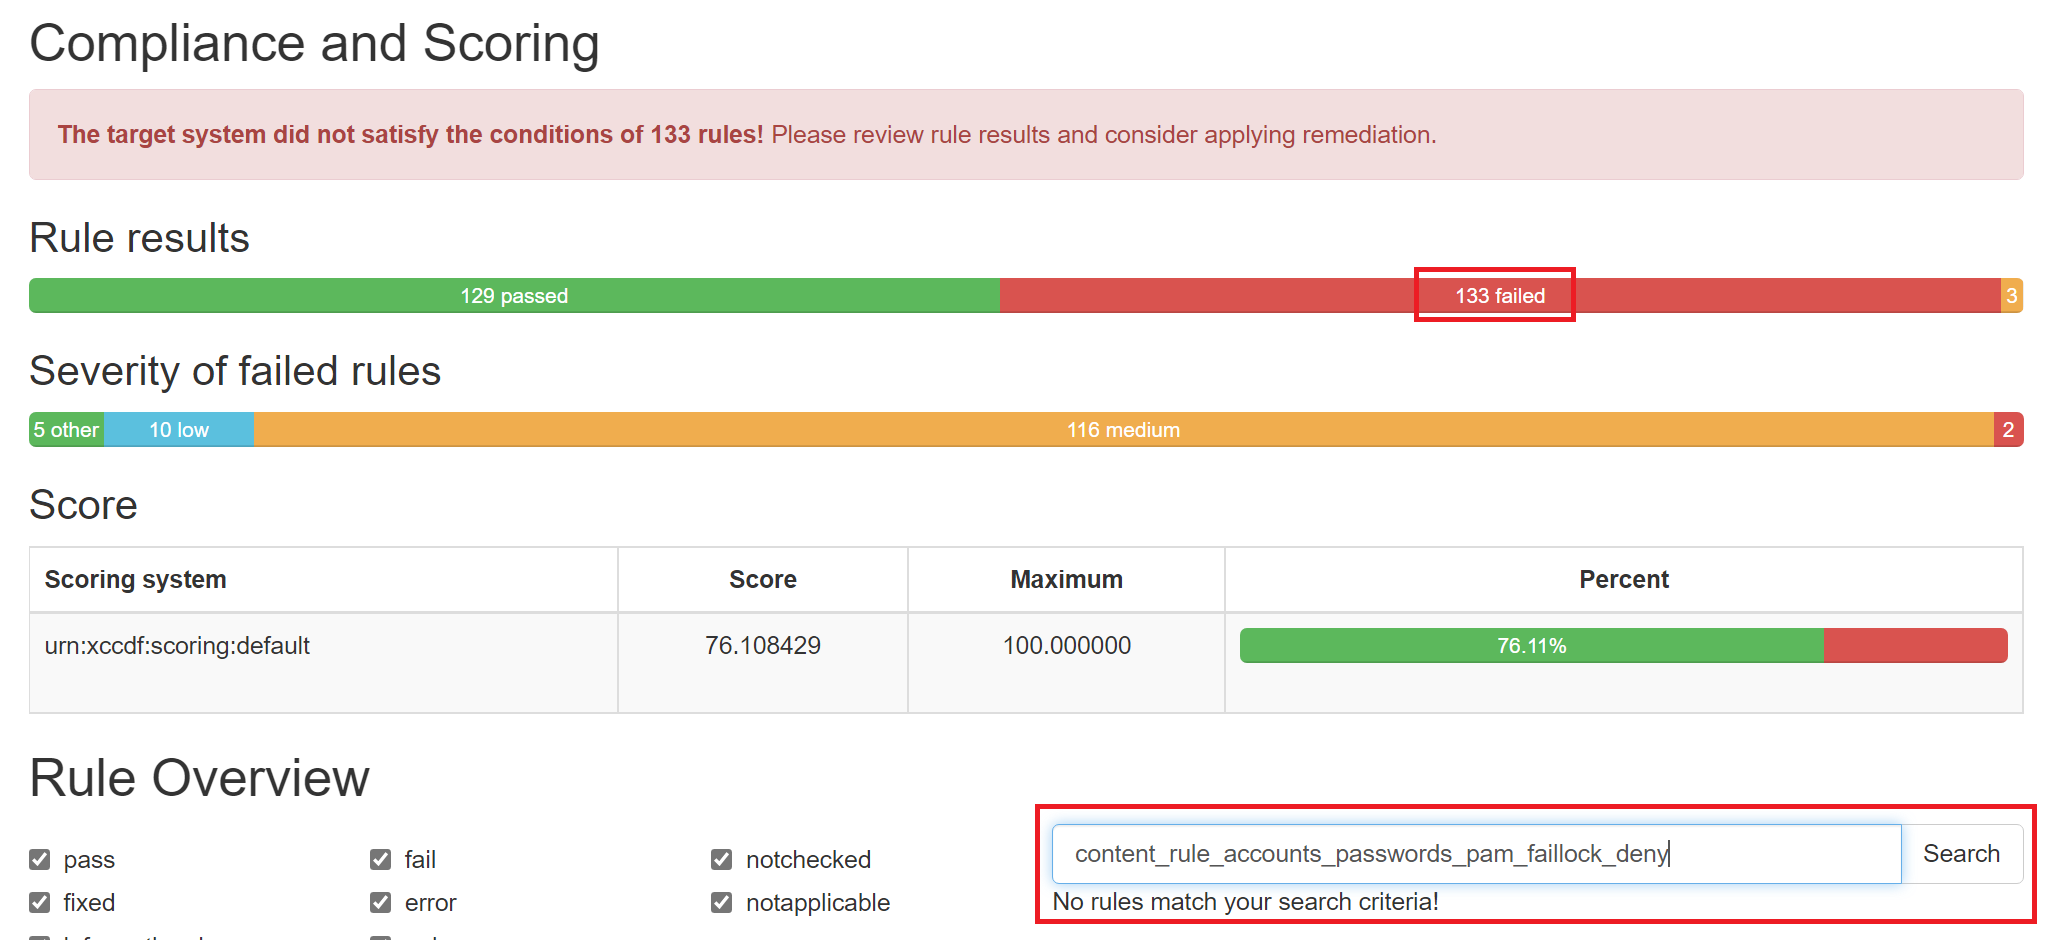This screenshot has width=2060, height=940.
Task: Select the 5 other severity segment
Action: 64,429
